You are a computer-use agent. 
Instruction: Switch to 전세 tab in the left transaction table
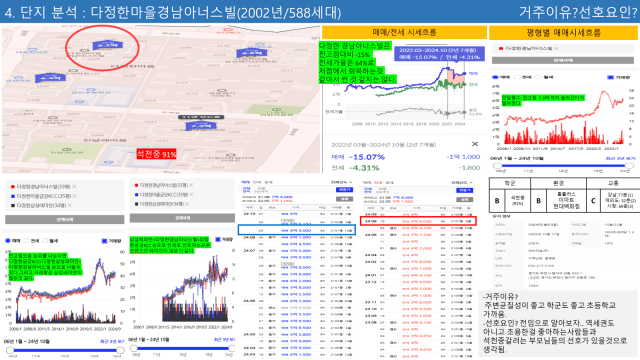[x=257, y=182]
